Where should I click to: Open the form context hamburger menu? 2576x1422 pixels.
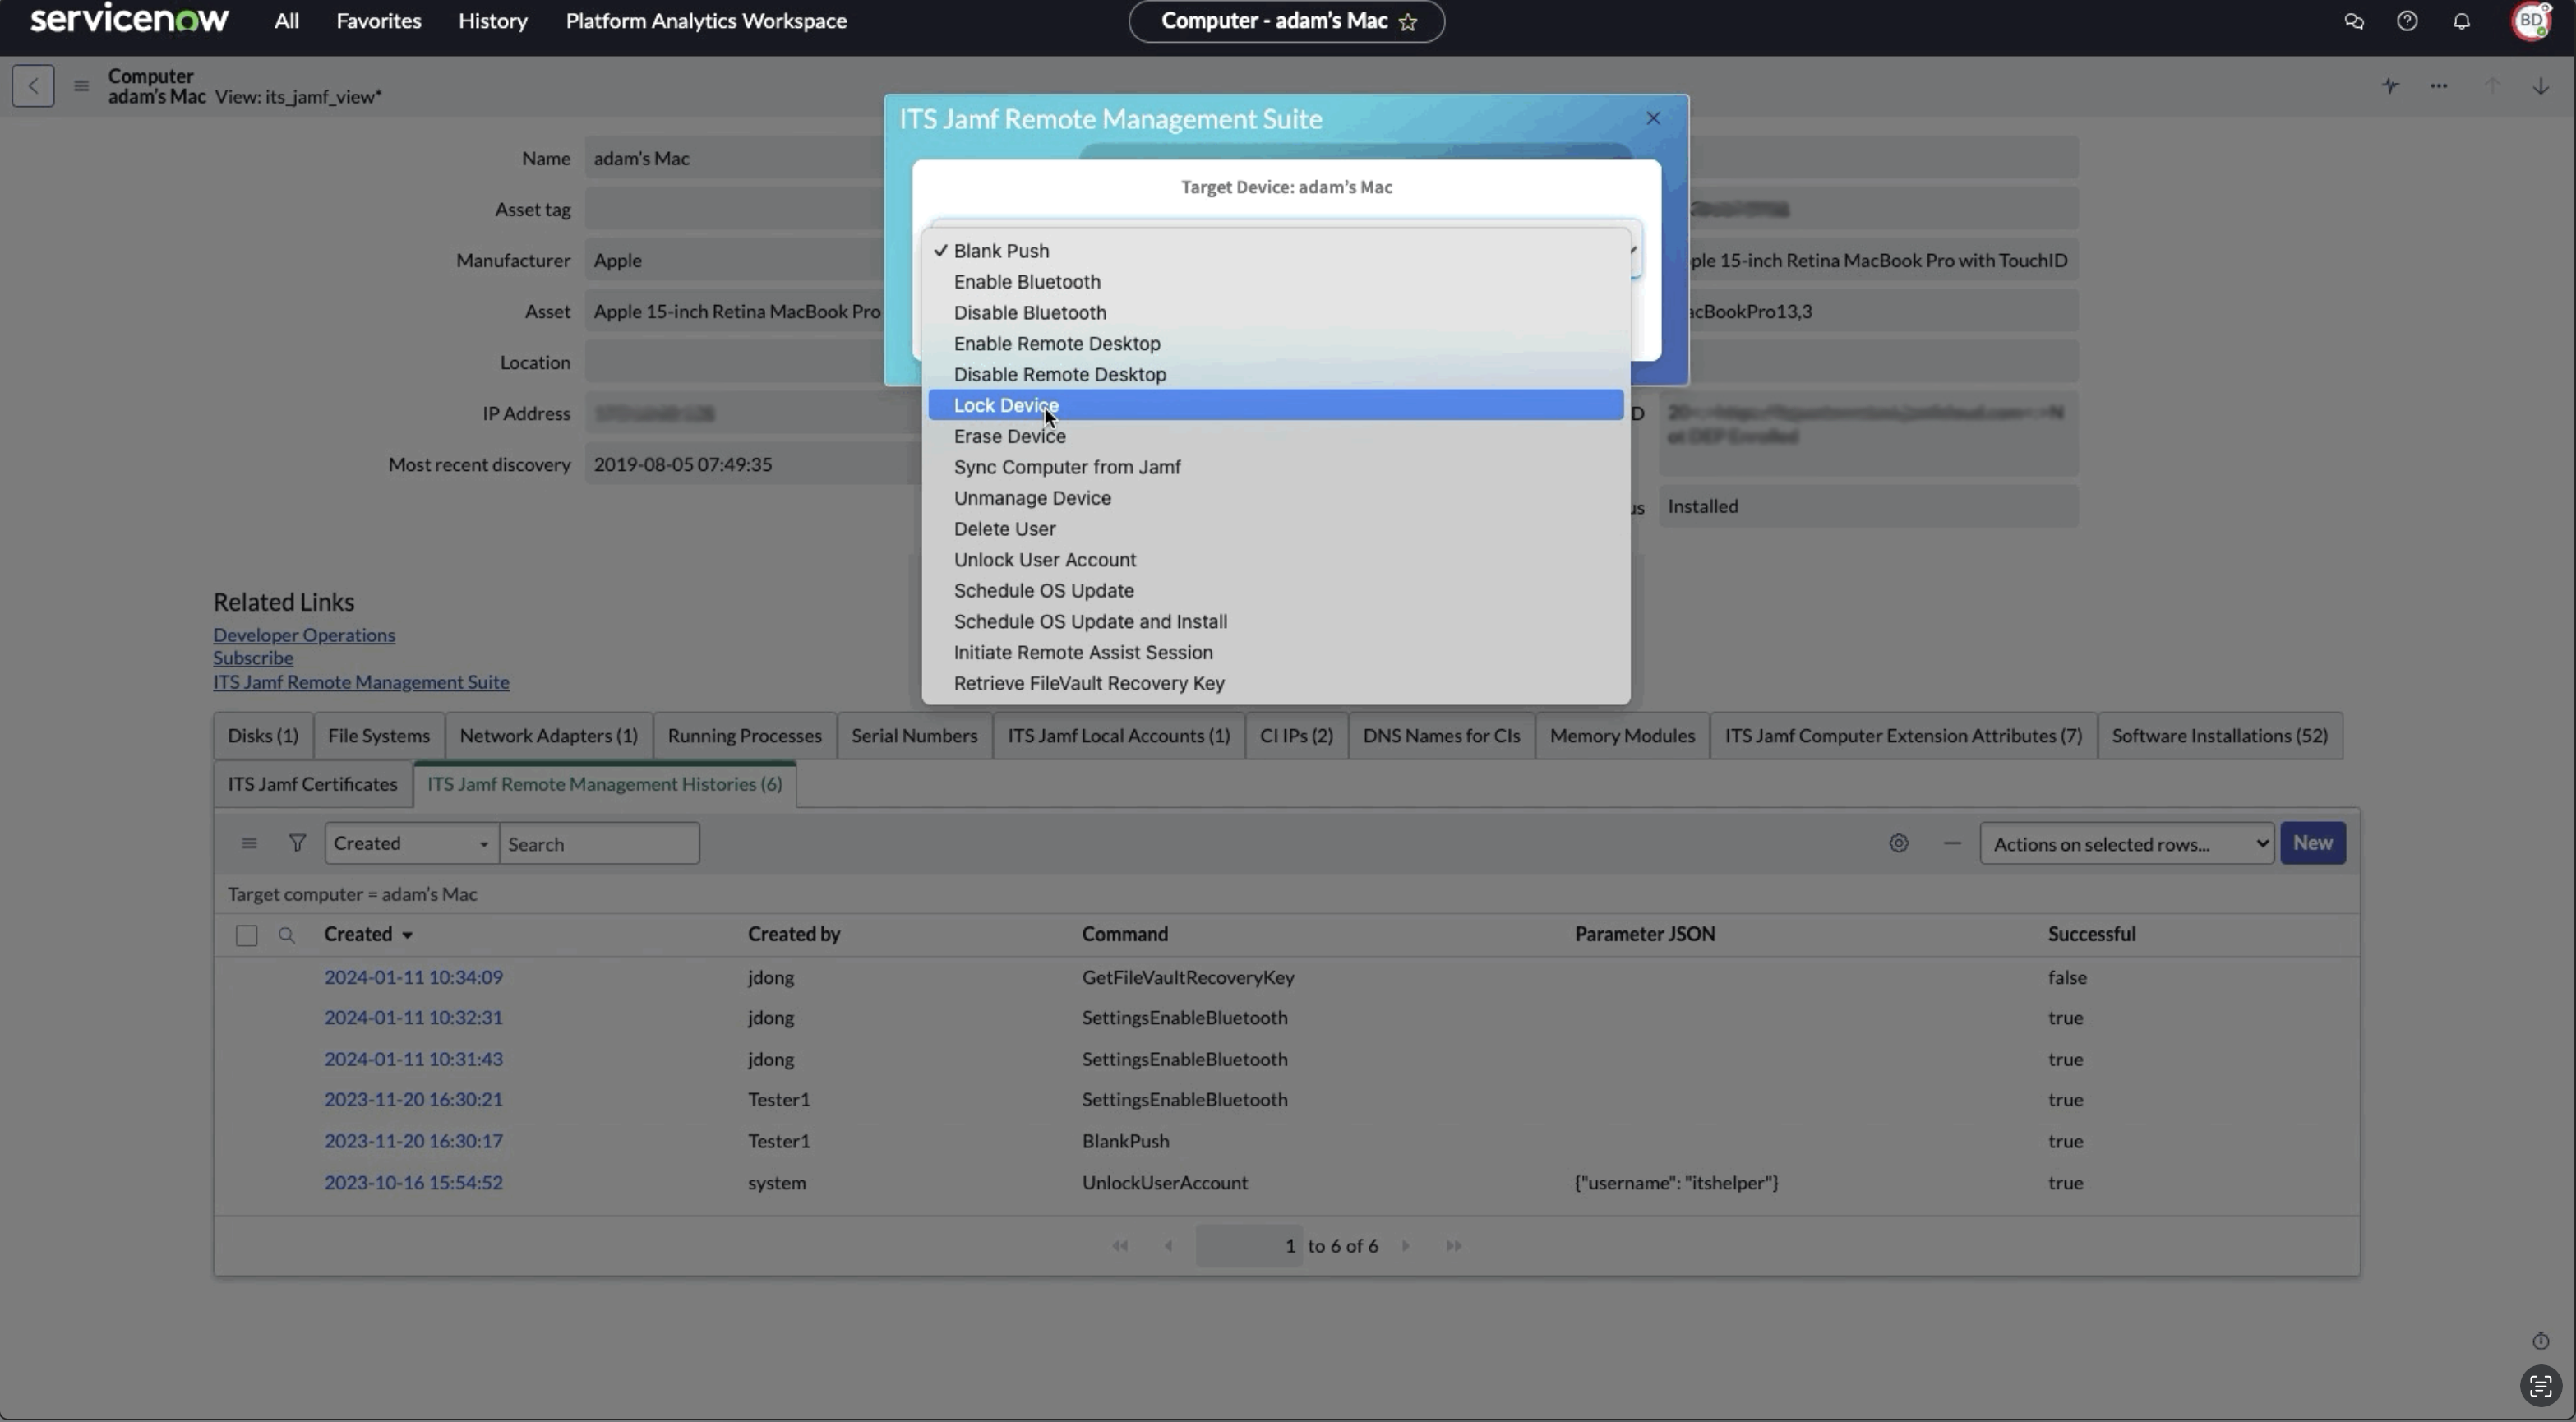pos(81,86)
